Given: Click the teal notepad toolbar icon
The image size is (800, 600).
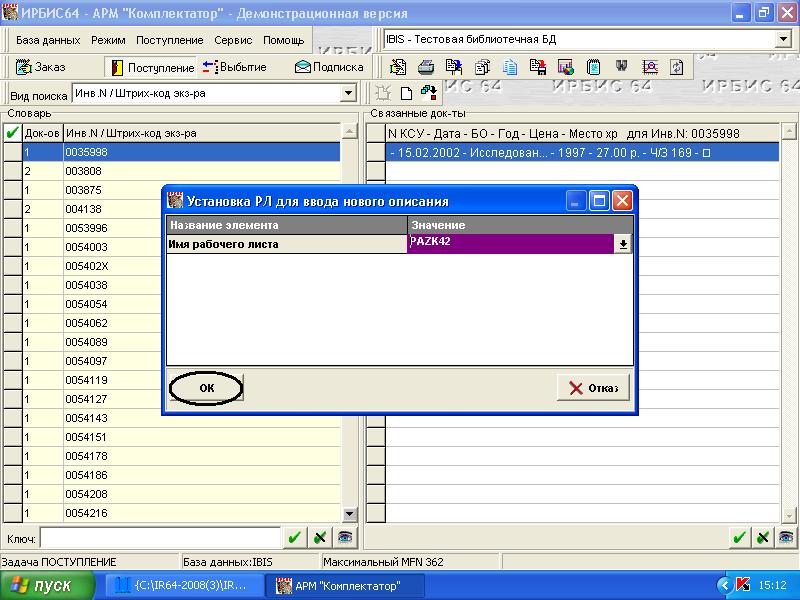Looking at the screenshot, I should (593, 67).
